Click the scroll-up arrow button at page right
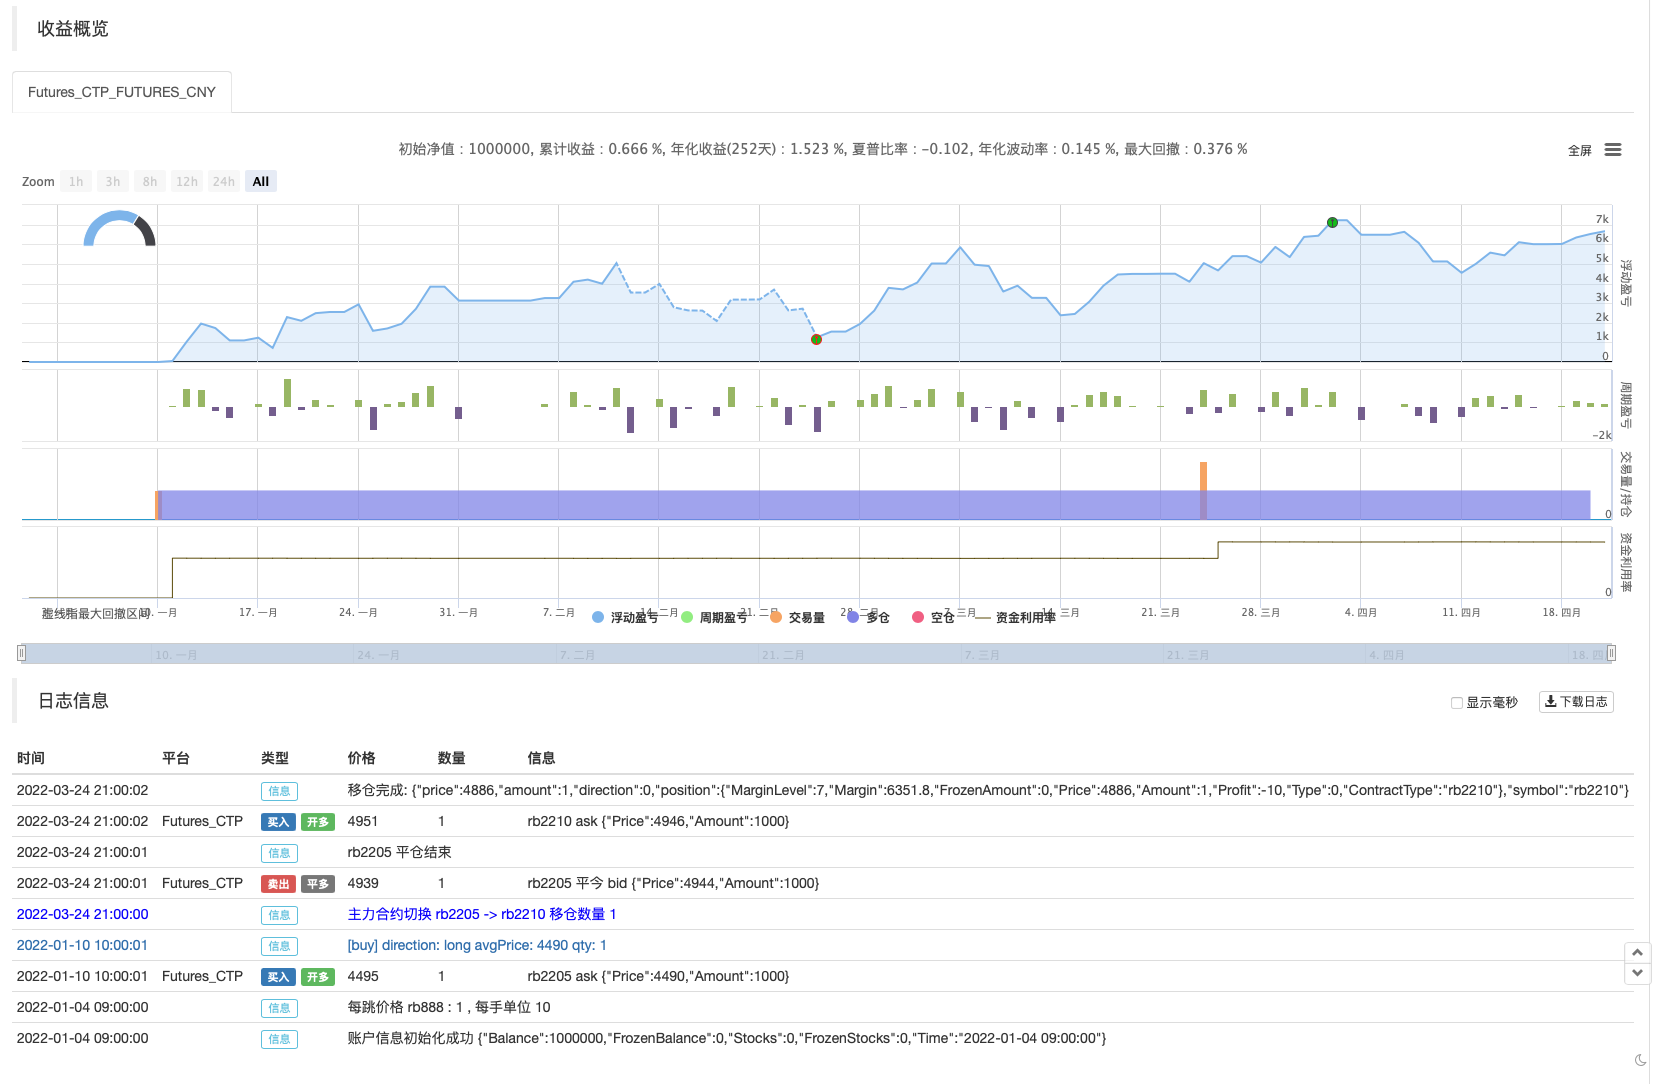1659x1084 pixels. (x=1637, y=952)
